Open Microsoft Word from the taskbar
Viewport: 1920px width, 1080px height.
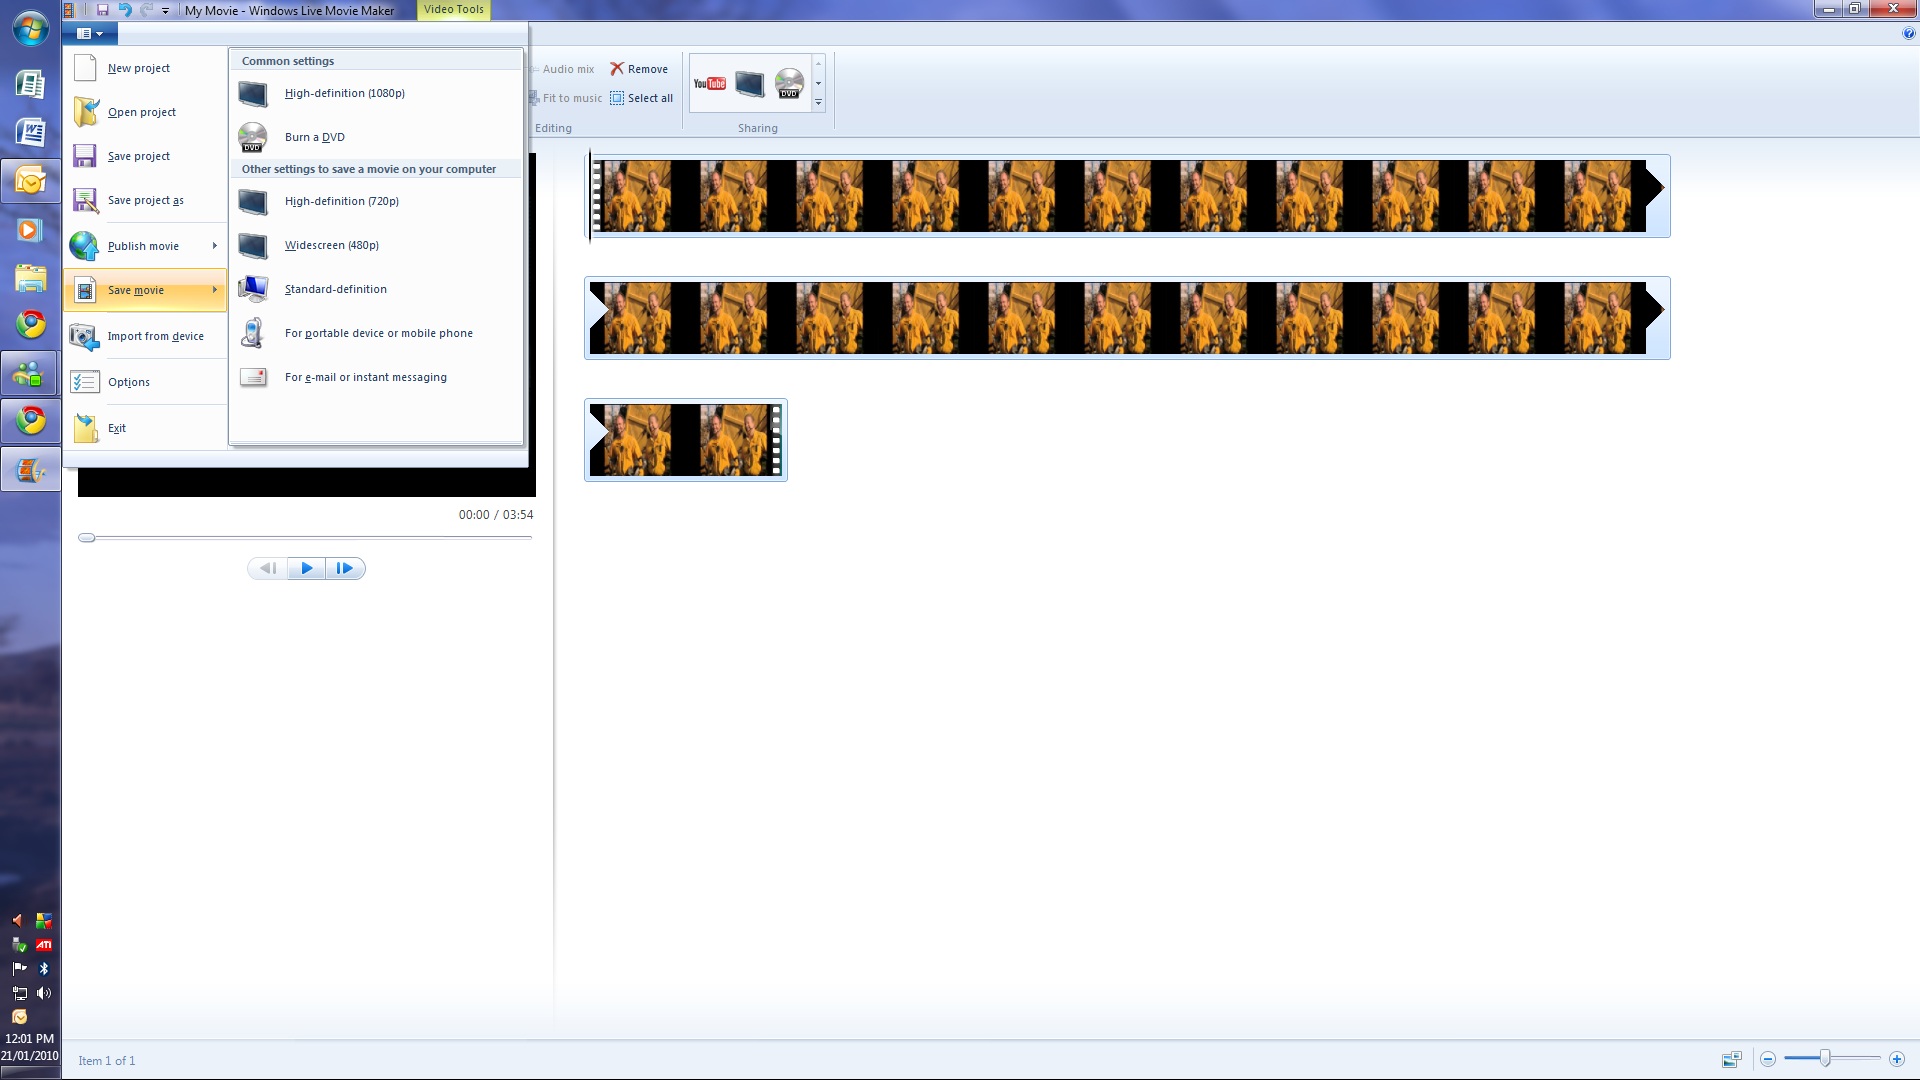(x=30, y=132)
